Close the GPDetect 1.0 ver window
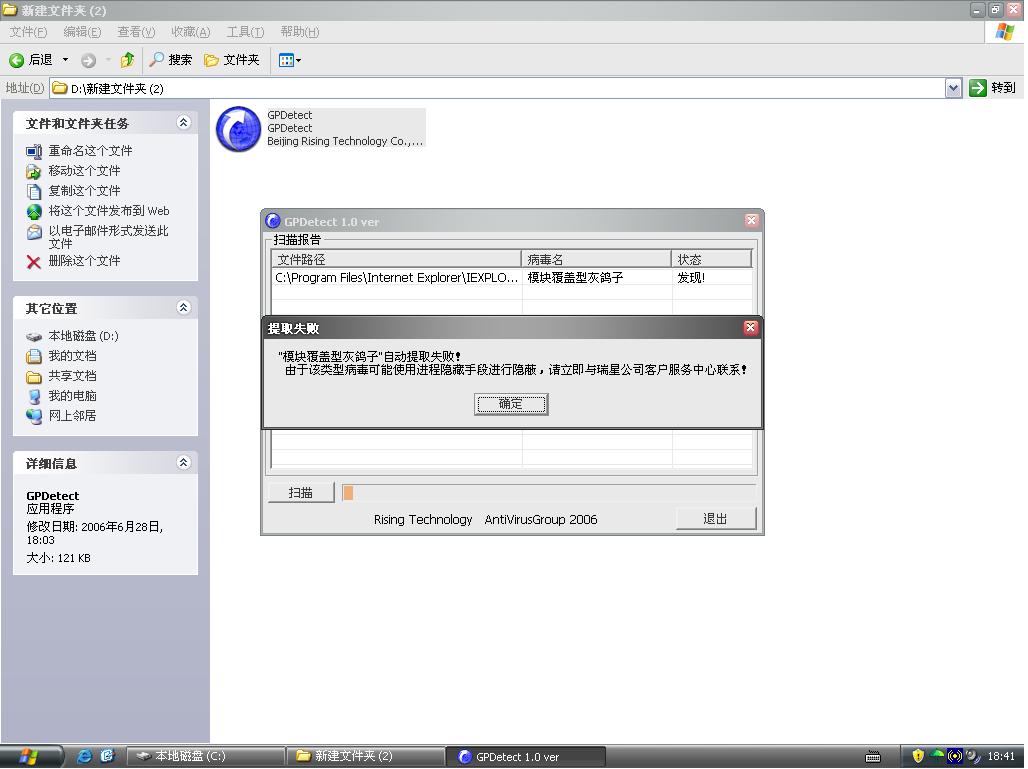Screen dimensions: 1028x769 click(752, 221)
